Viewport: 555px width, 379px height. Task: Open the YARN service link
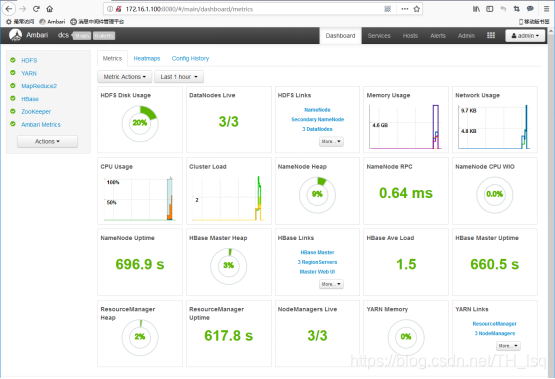(29, 73)
